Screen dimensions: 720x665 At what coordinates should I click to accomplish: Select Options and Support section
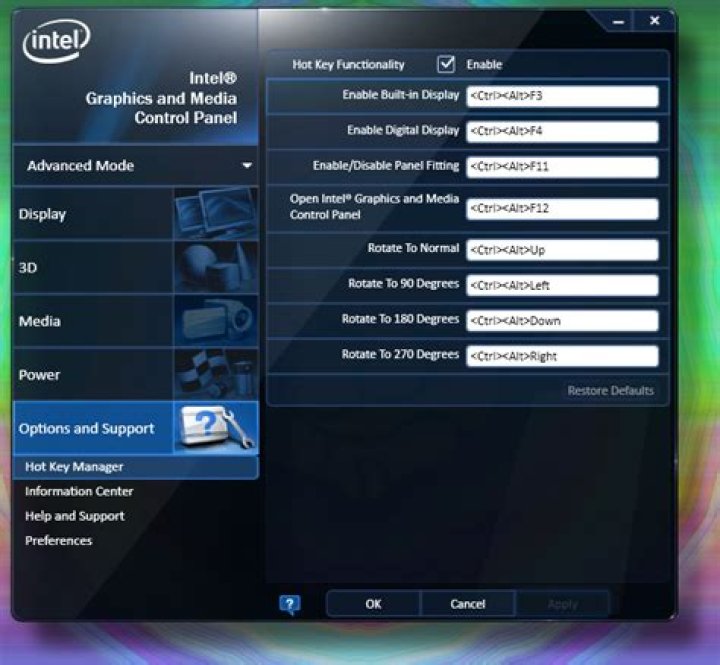coord(135,428)
